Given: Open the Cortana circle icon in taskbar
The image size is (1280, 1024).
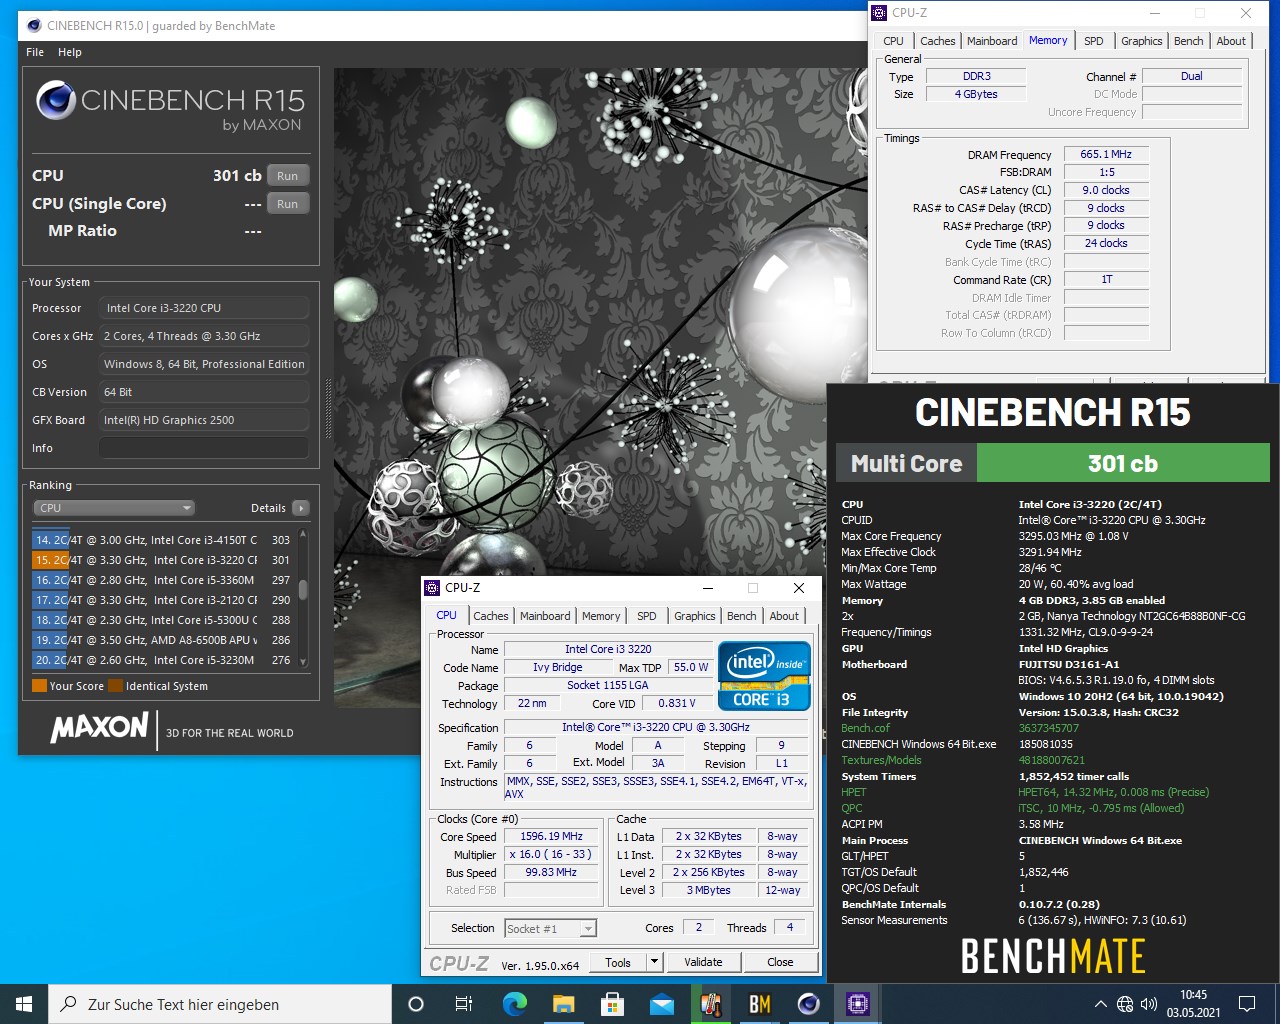Looking at the screenshot, I should (416, 1004).
